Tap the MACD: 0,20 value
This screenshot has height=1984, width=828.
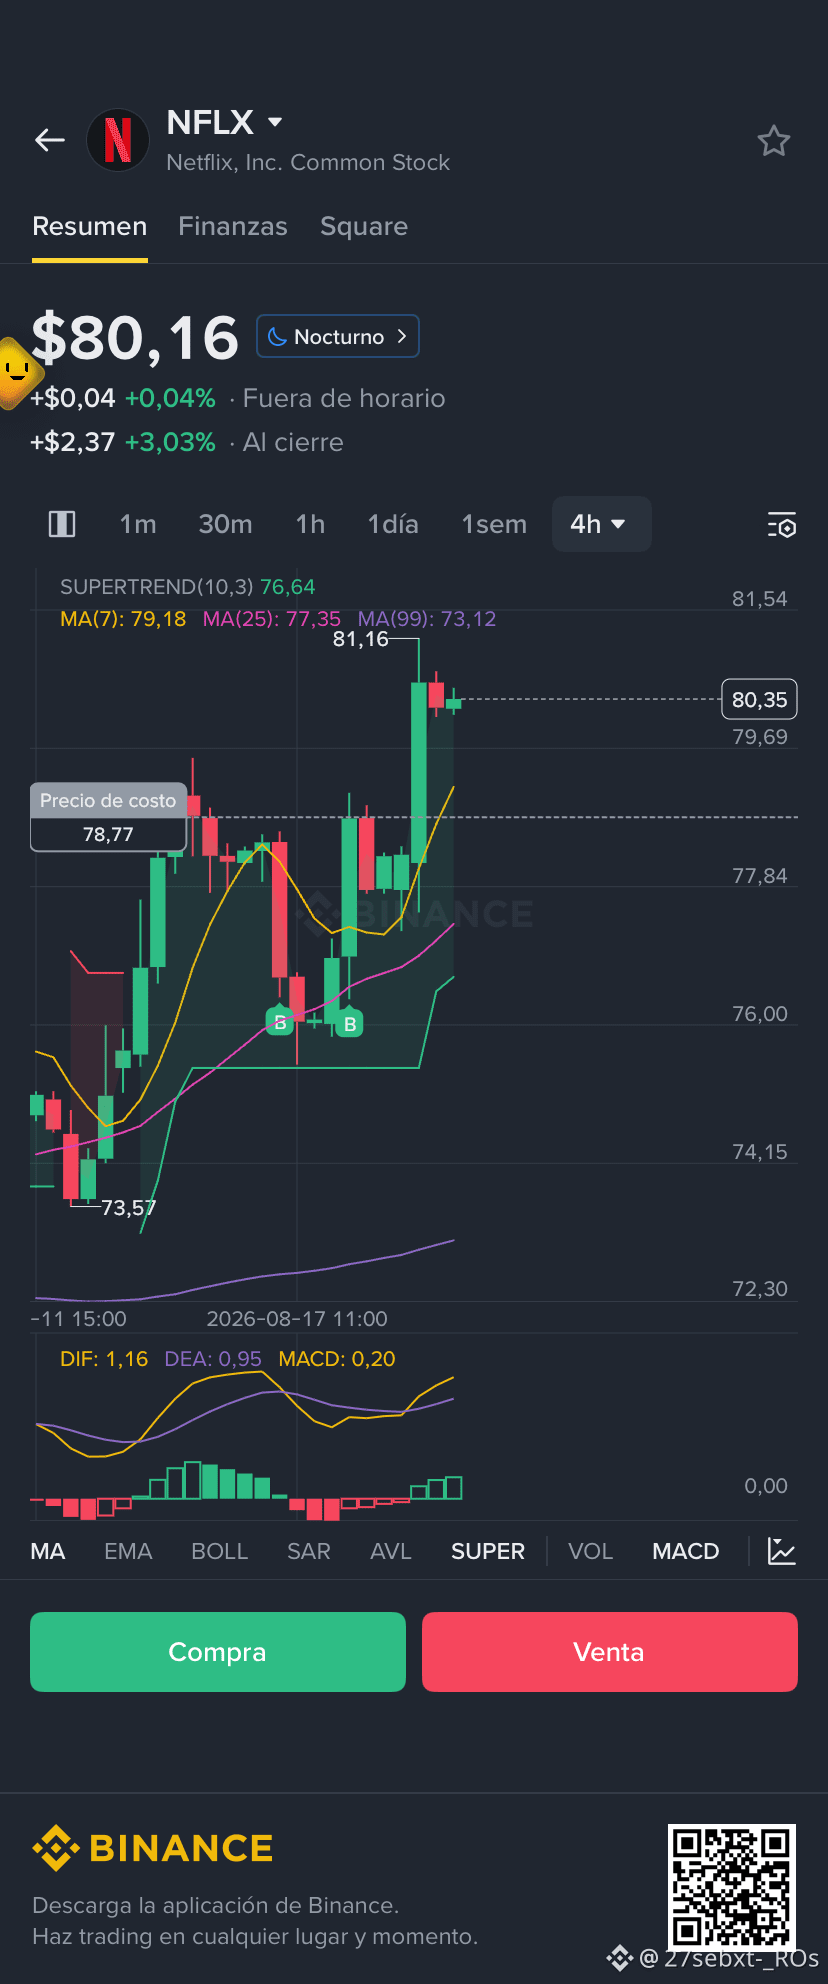[x=337, y=1359]
